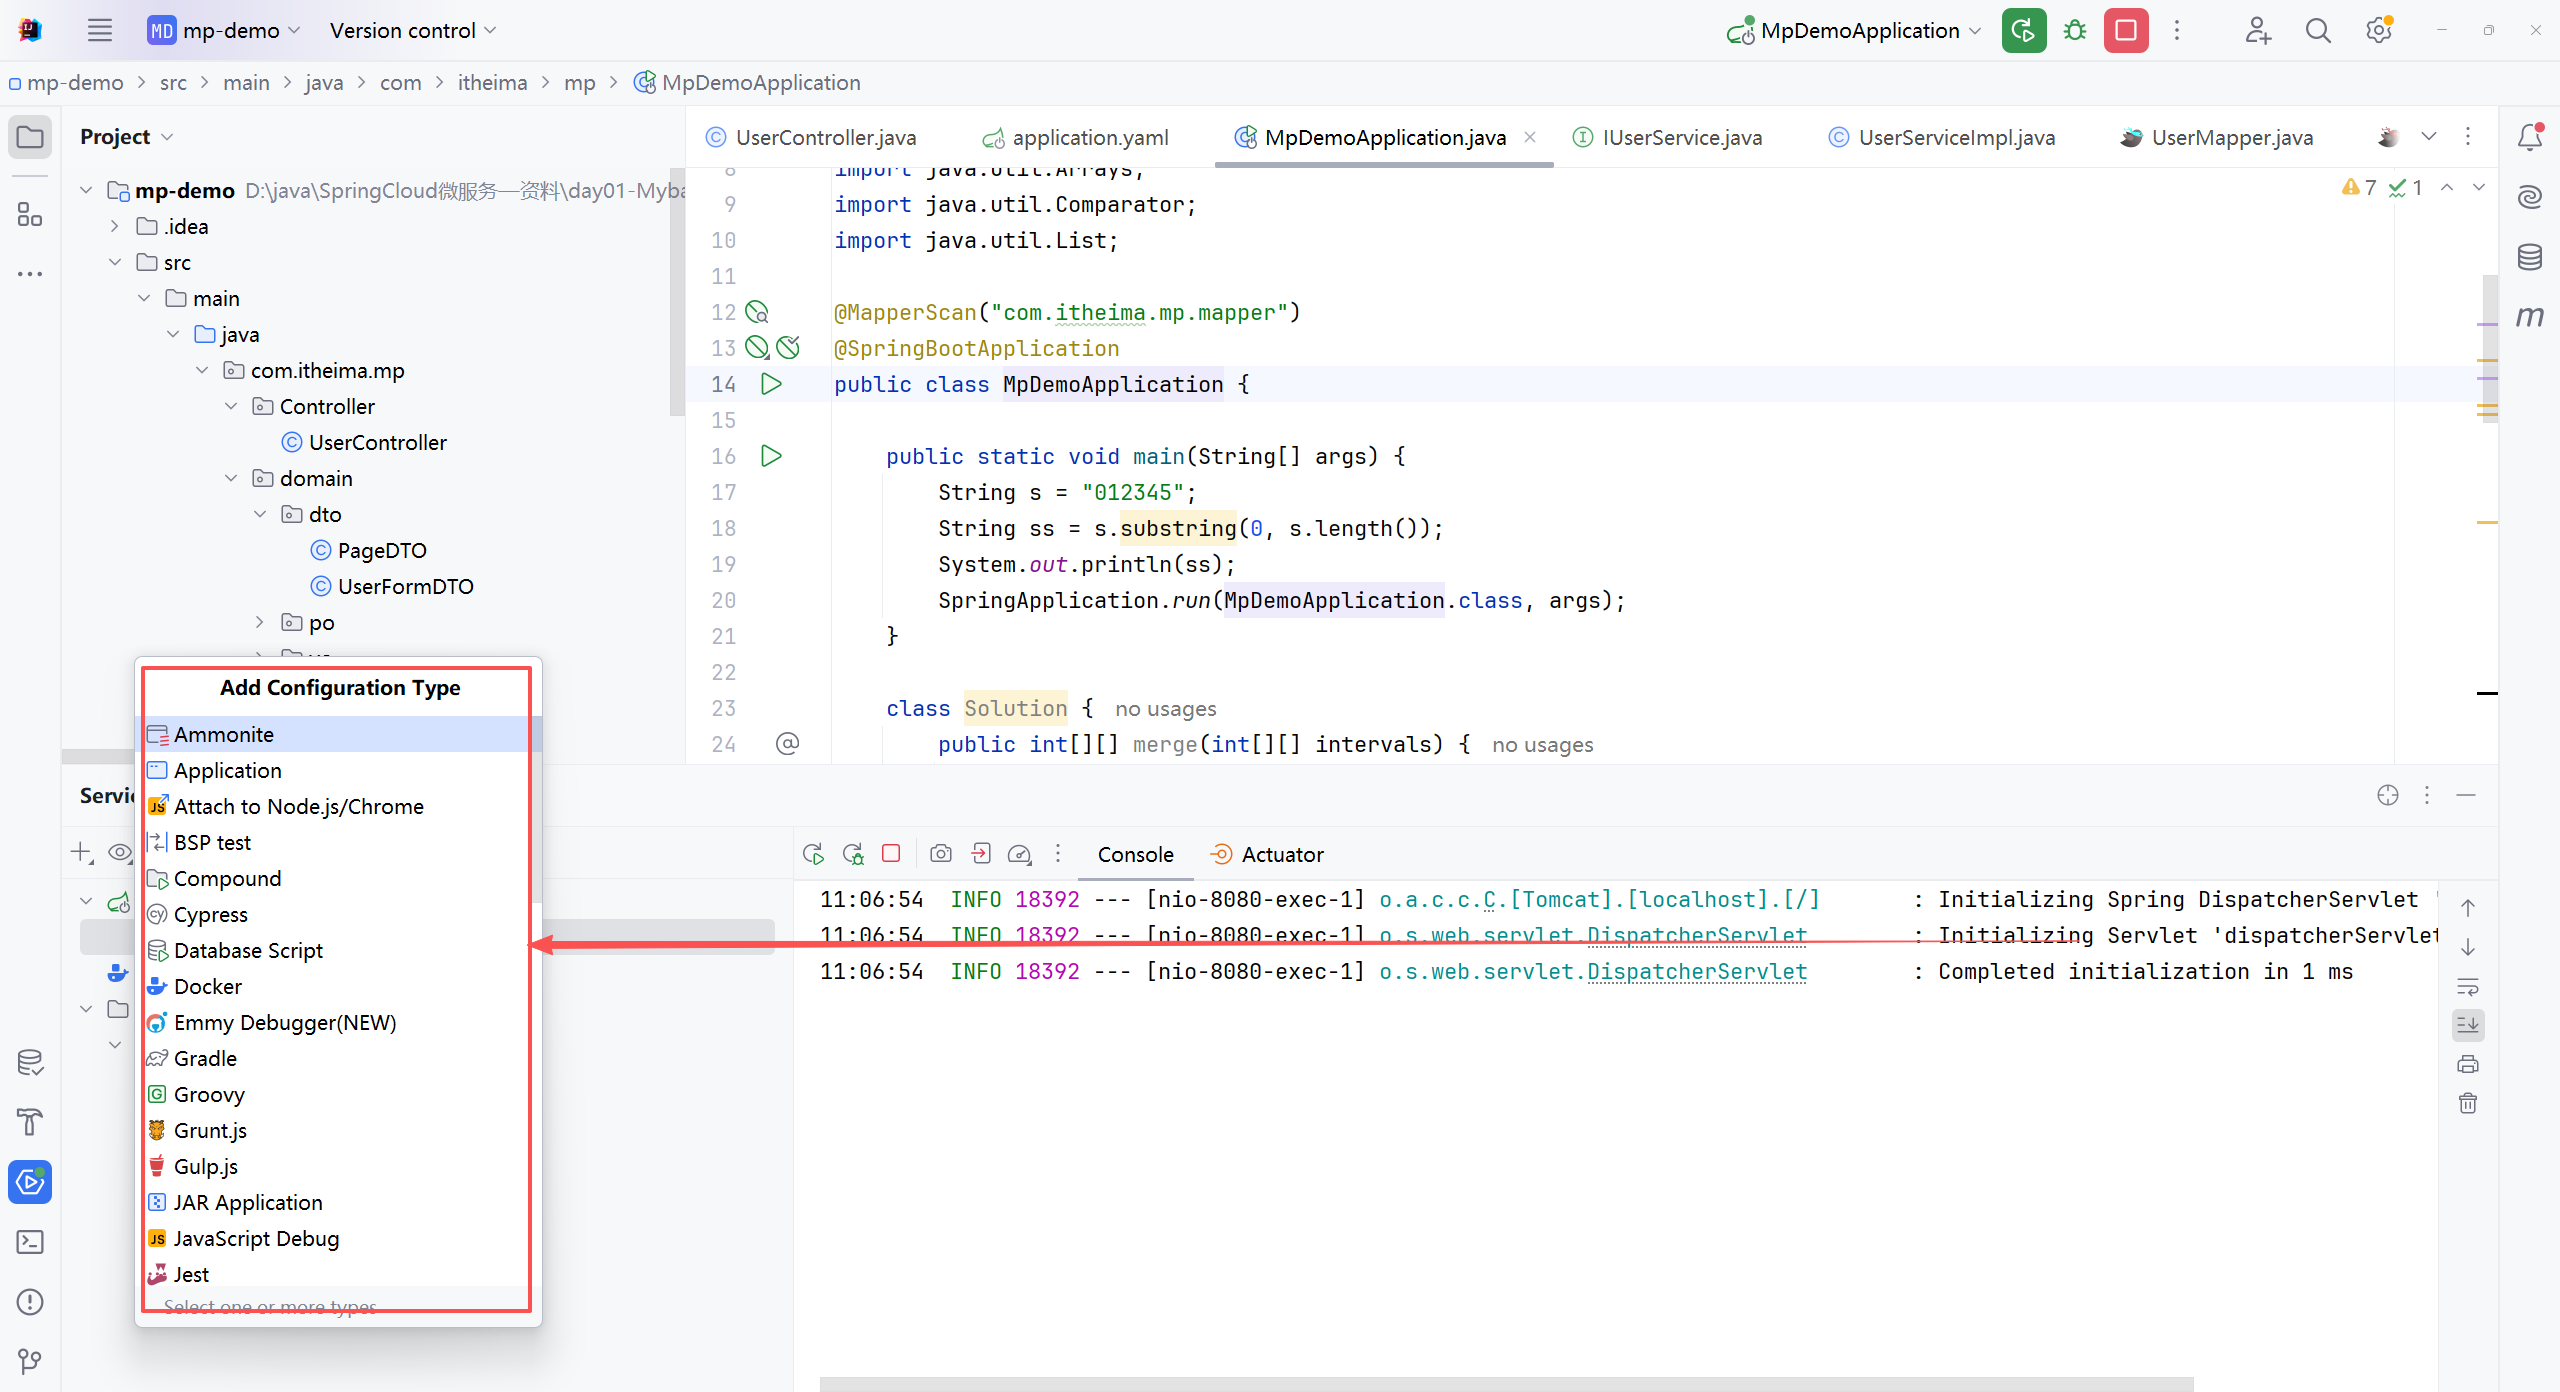Viewport: 2560px width, 1392px height.
Task: Click the Clear All trash icon in console
Action: 2468,1103
